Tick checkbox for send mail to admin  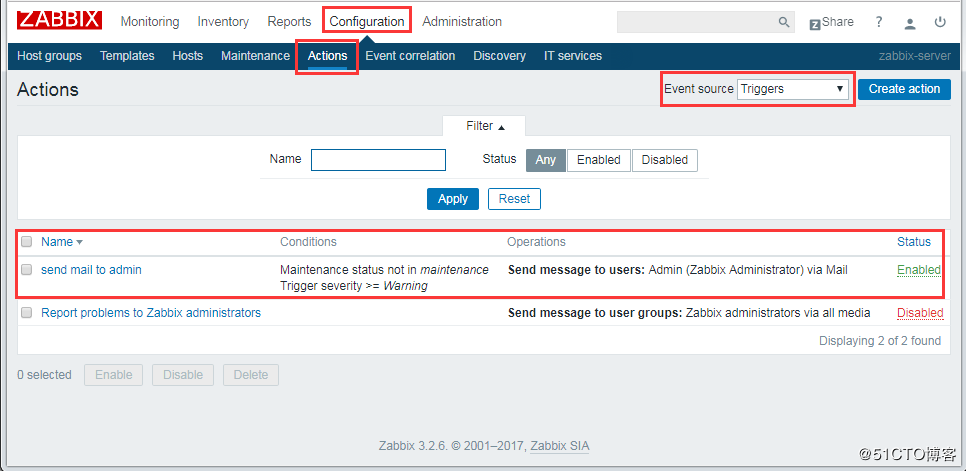26,270
